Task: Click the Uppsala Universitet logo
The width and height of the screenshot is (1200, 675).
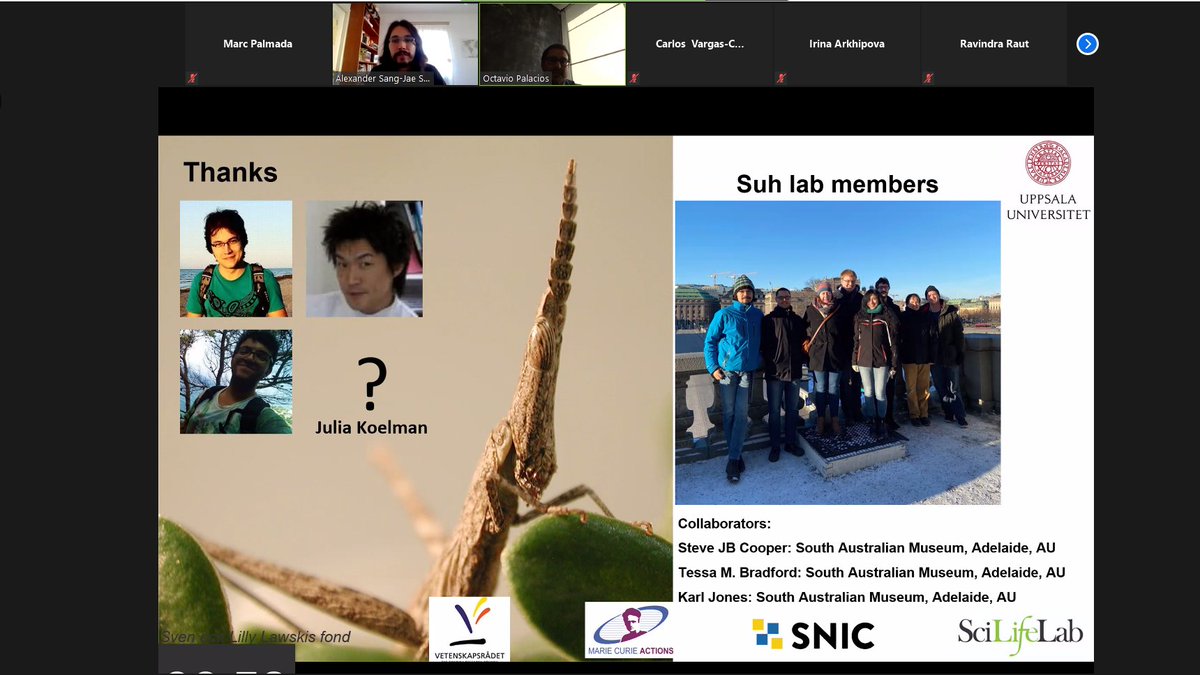Action: tap(1048, 180)
